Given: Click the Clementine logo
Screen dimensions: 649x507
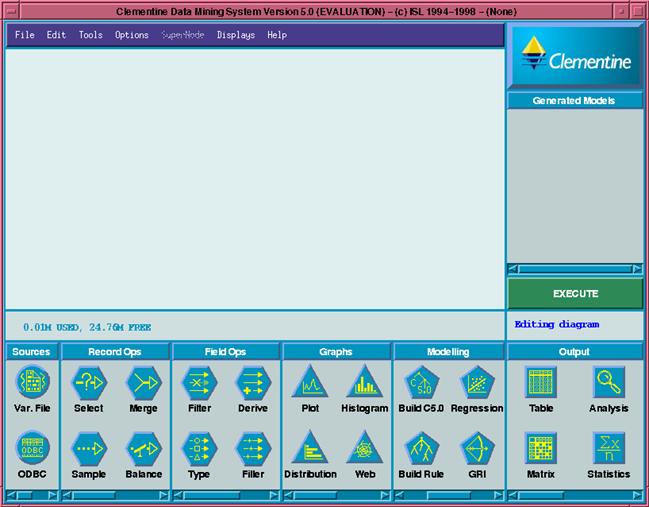Looking at the screenshot, I should (575, 56).
